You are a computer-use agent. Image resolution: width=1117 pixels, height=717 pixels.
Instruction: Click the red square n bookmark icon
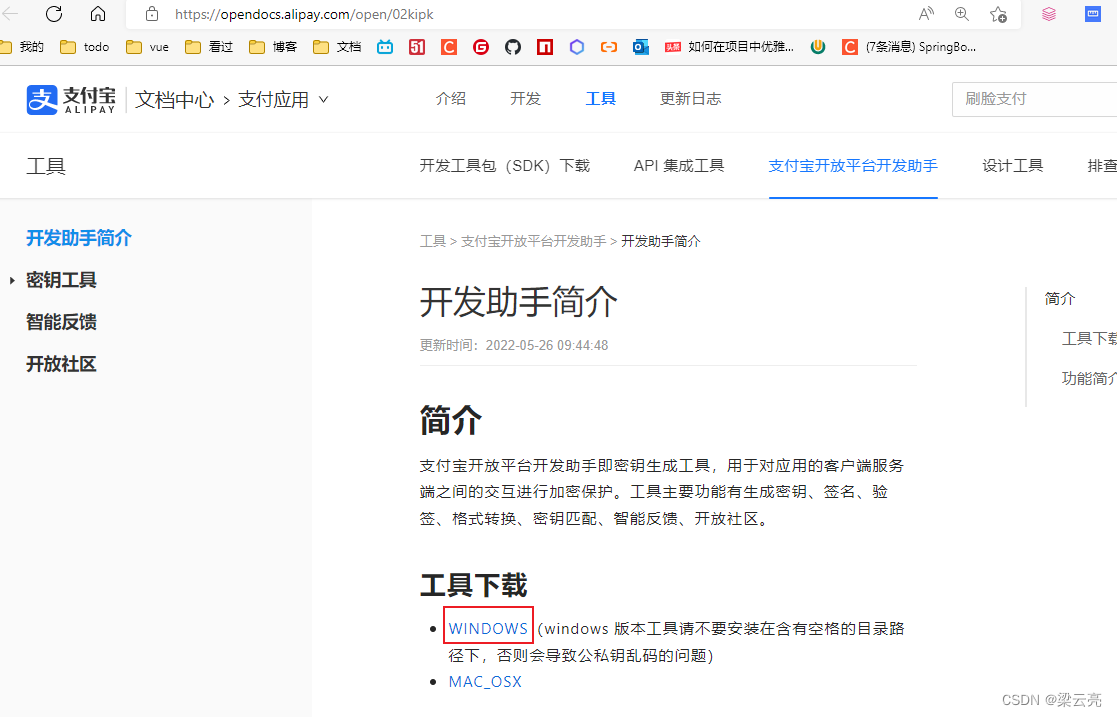[545, 47]
